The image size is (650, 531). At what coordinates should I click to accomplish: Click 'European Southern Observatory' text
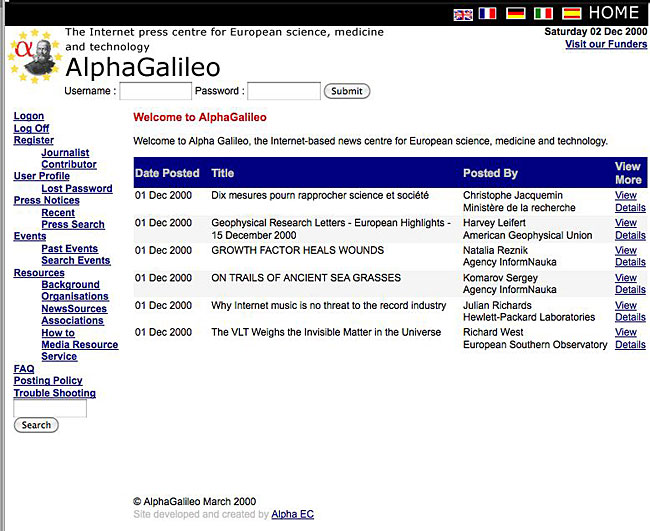535,345
